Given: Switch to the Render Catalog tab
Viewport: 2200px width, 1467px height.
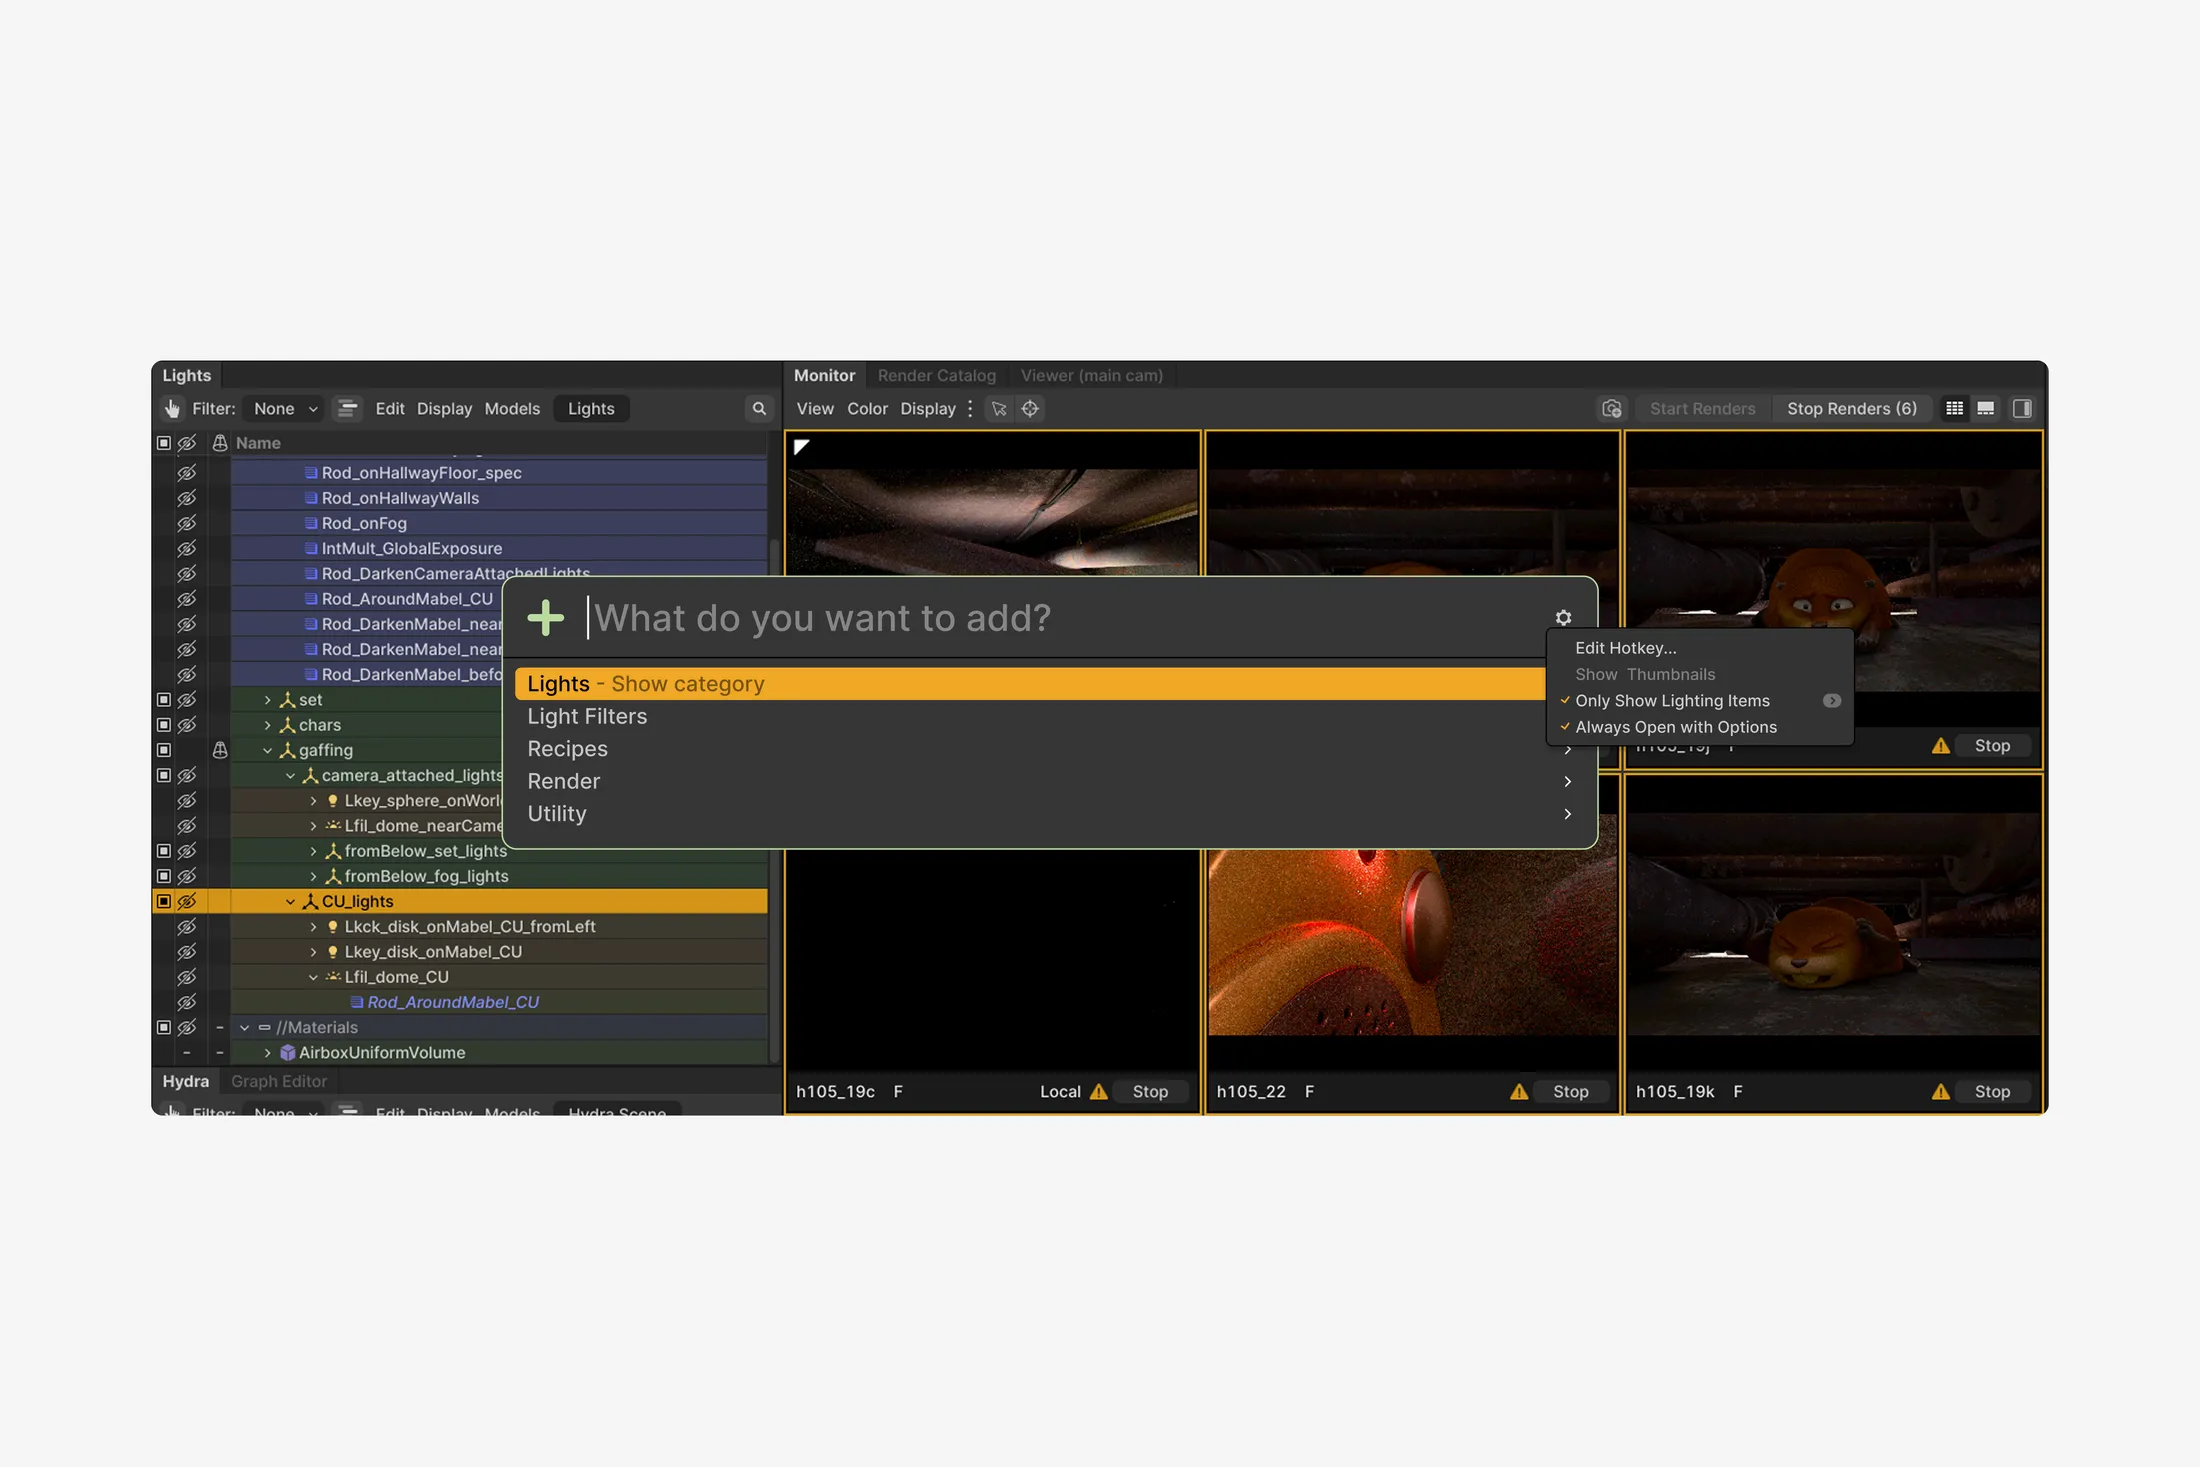Looking at the screenshot, I should coord(937,375).
